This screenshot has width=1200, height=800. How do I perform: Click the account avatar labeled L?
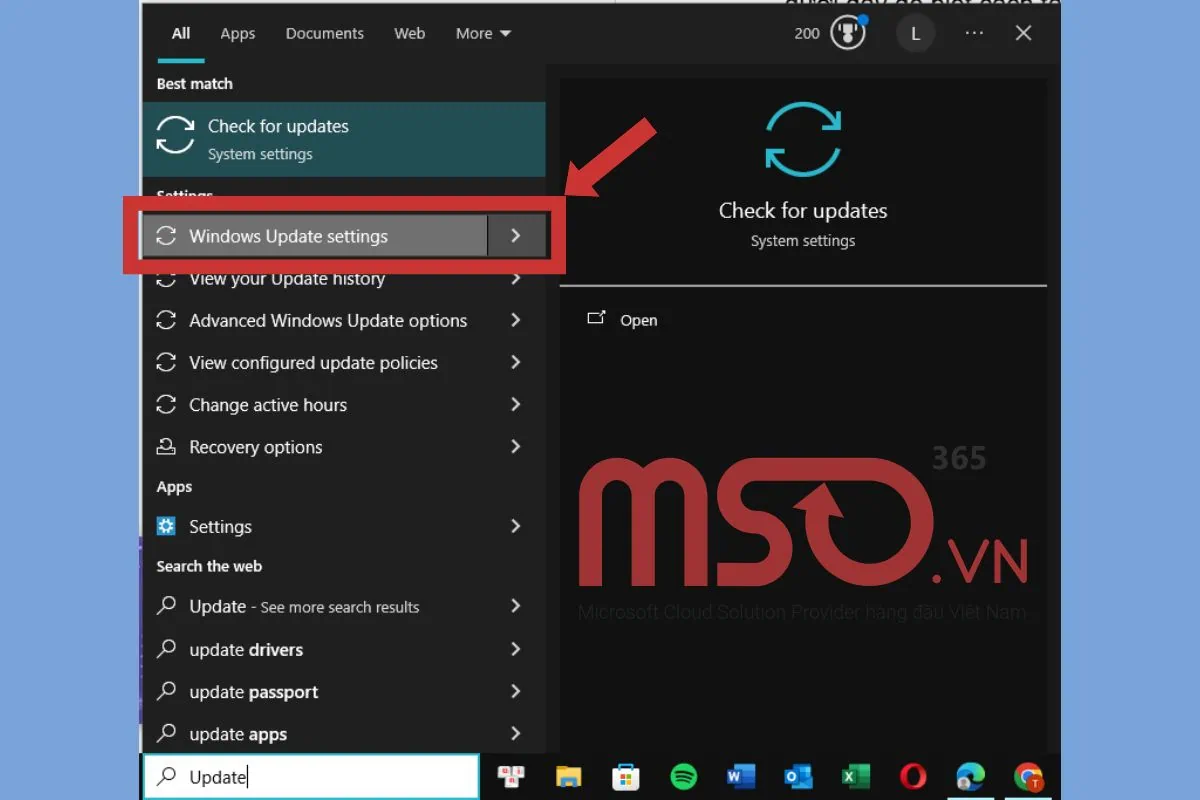pyautogui.click(x=914, y=33)
